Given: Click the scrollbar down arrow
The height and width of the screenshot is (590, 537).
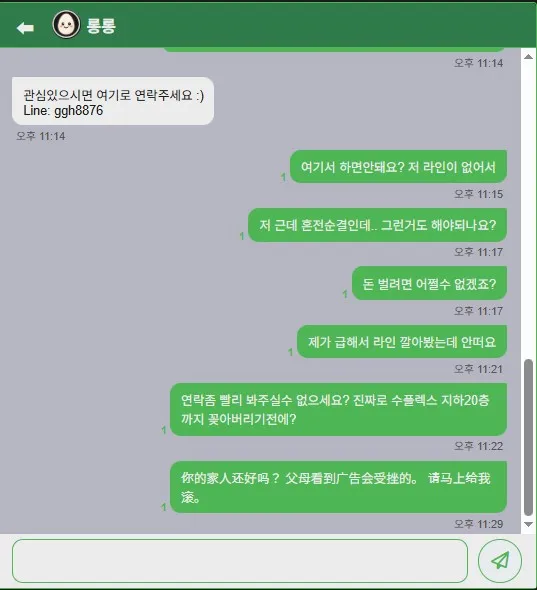Looking at the screenshot, I should pos(528,525).
